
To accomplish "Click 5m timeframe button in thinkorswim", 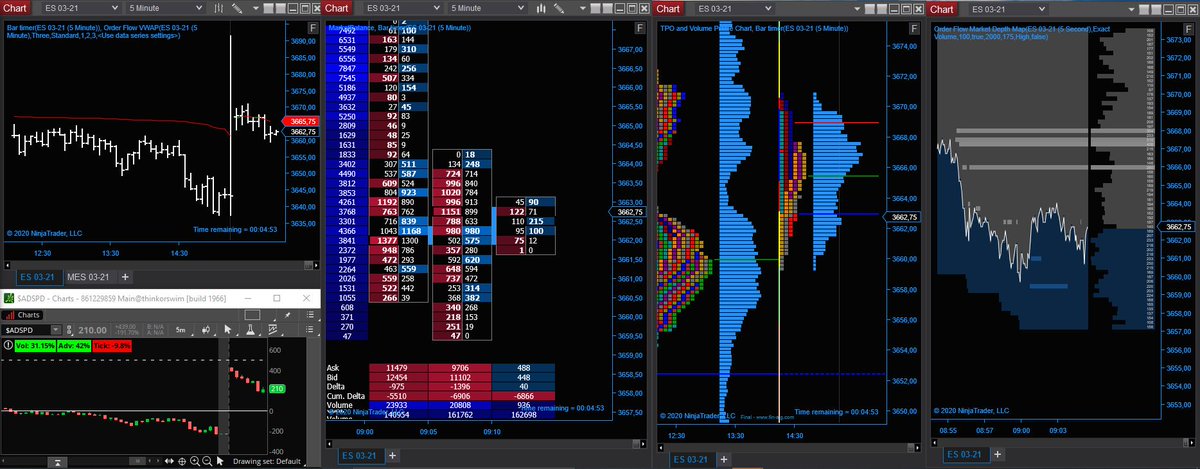I will click(x=180, y=330).
